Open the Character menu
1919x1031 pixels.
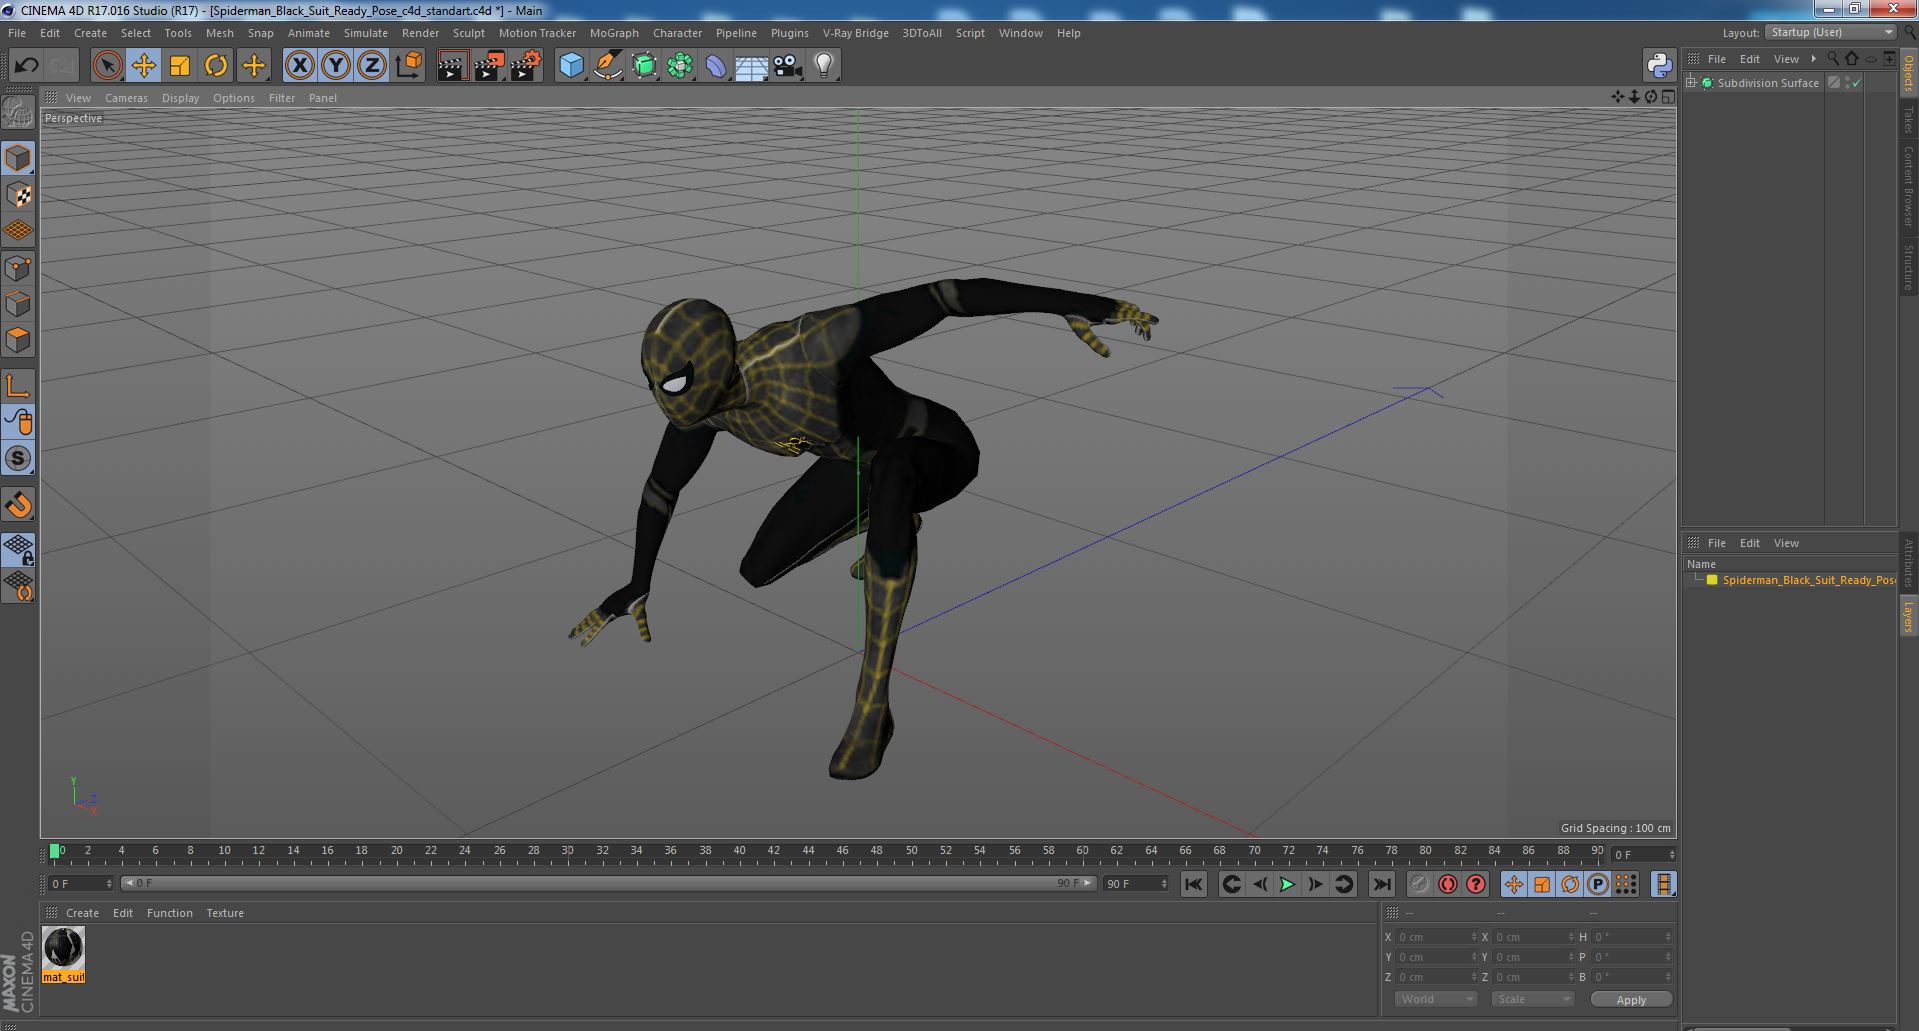pos(677,33)
